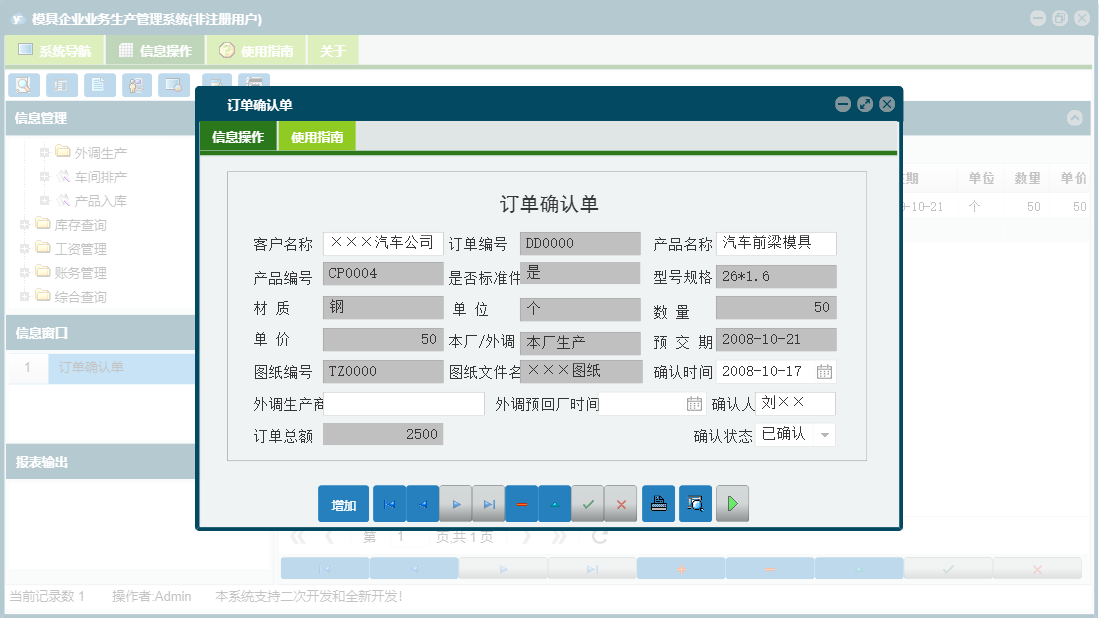Click the 关于 menu tab
The height and width of the screenshot is (618, 1099).
pyautogui.click(x=333, y=49)
